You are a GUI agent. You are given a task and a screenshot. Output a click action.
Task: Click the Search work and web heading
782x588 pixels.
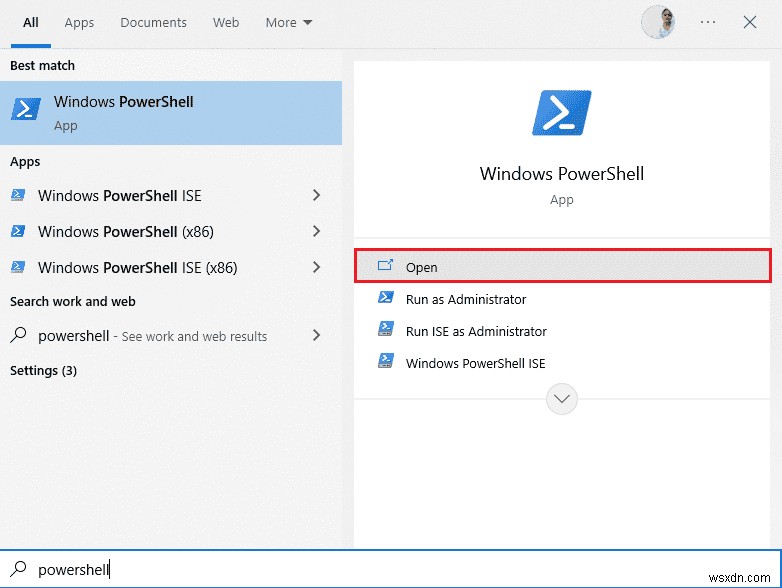(x=73, y=301)
